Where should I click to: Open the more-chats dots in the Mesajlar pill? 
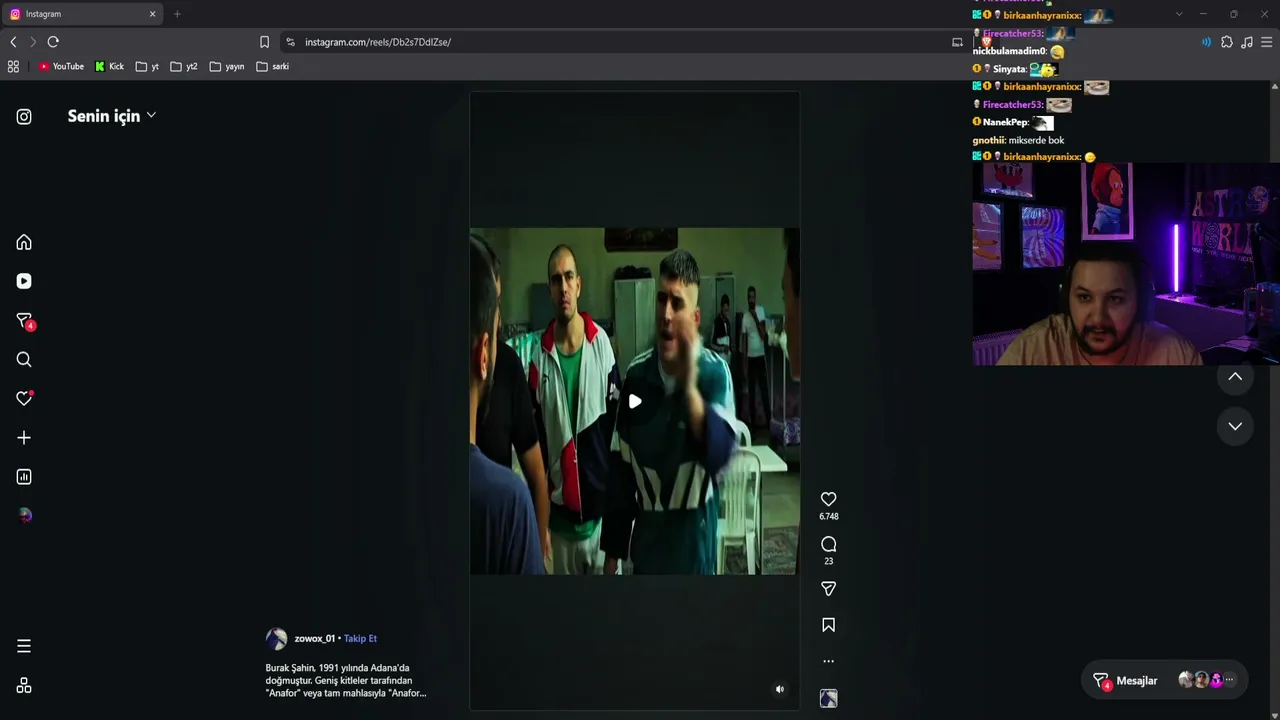[x=1229, y=680]
